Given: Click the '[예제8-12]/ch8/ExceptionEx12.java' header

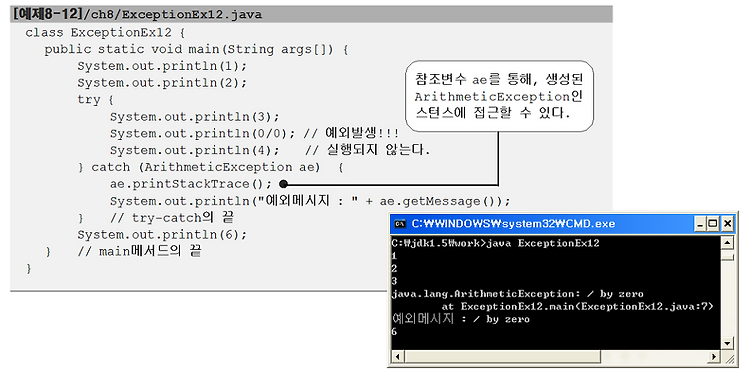Looking at the screenshot, I should pyautogui.click(x=138, y=14).
